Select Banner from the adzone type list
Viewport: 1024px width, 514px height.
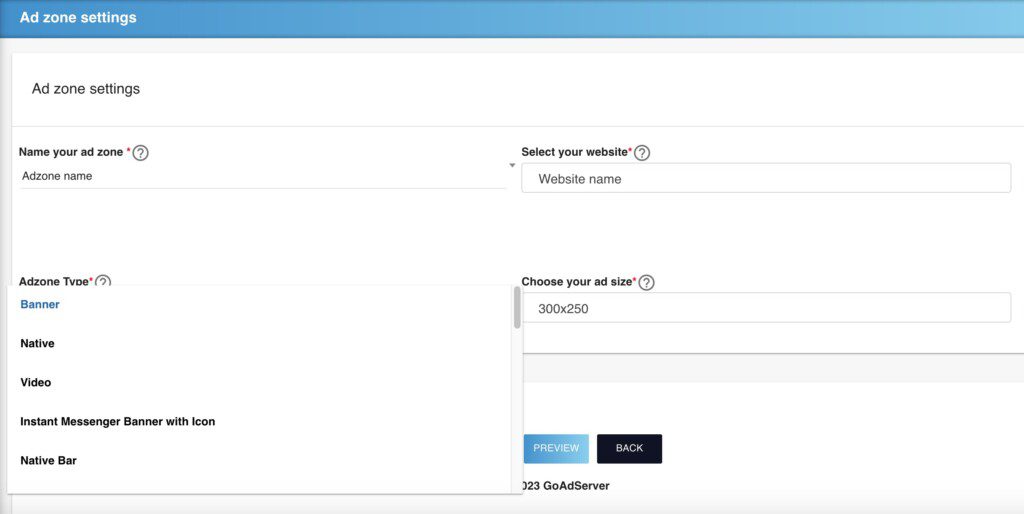point(40,305)
